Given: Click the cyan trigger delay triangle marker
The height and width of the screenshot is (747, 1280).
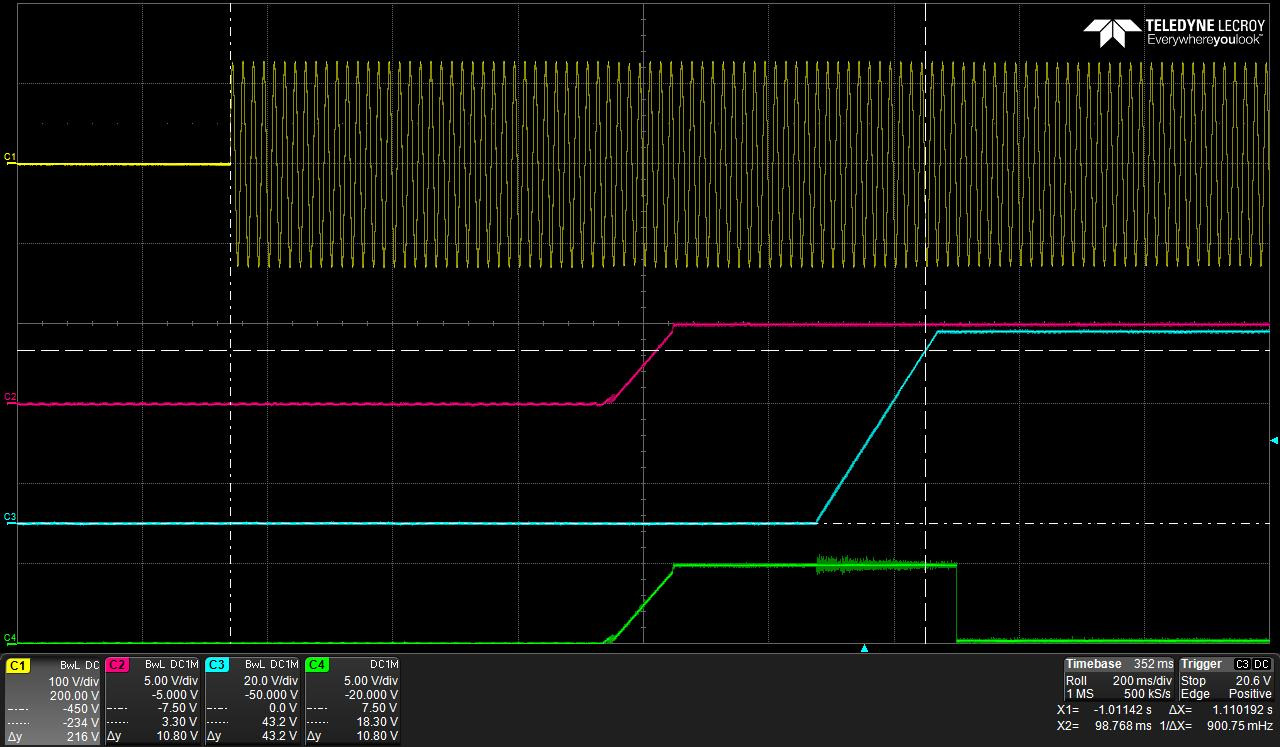Looking at the screenshot, I should coord(864,648).
